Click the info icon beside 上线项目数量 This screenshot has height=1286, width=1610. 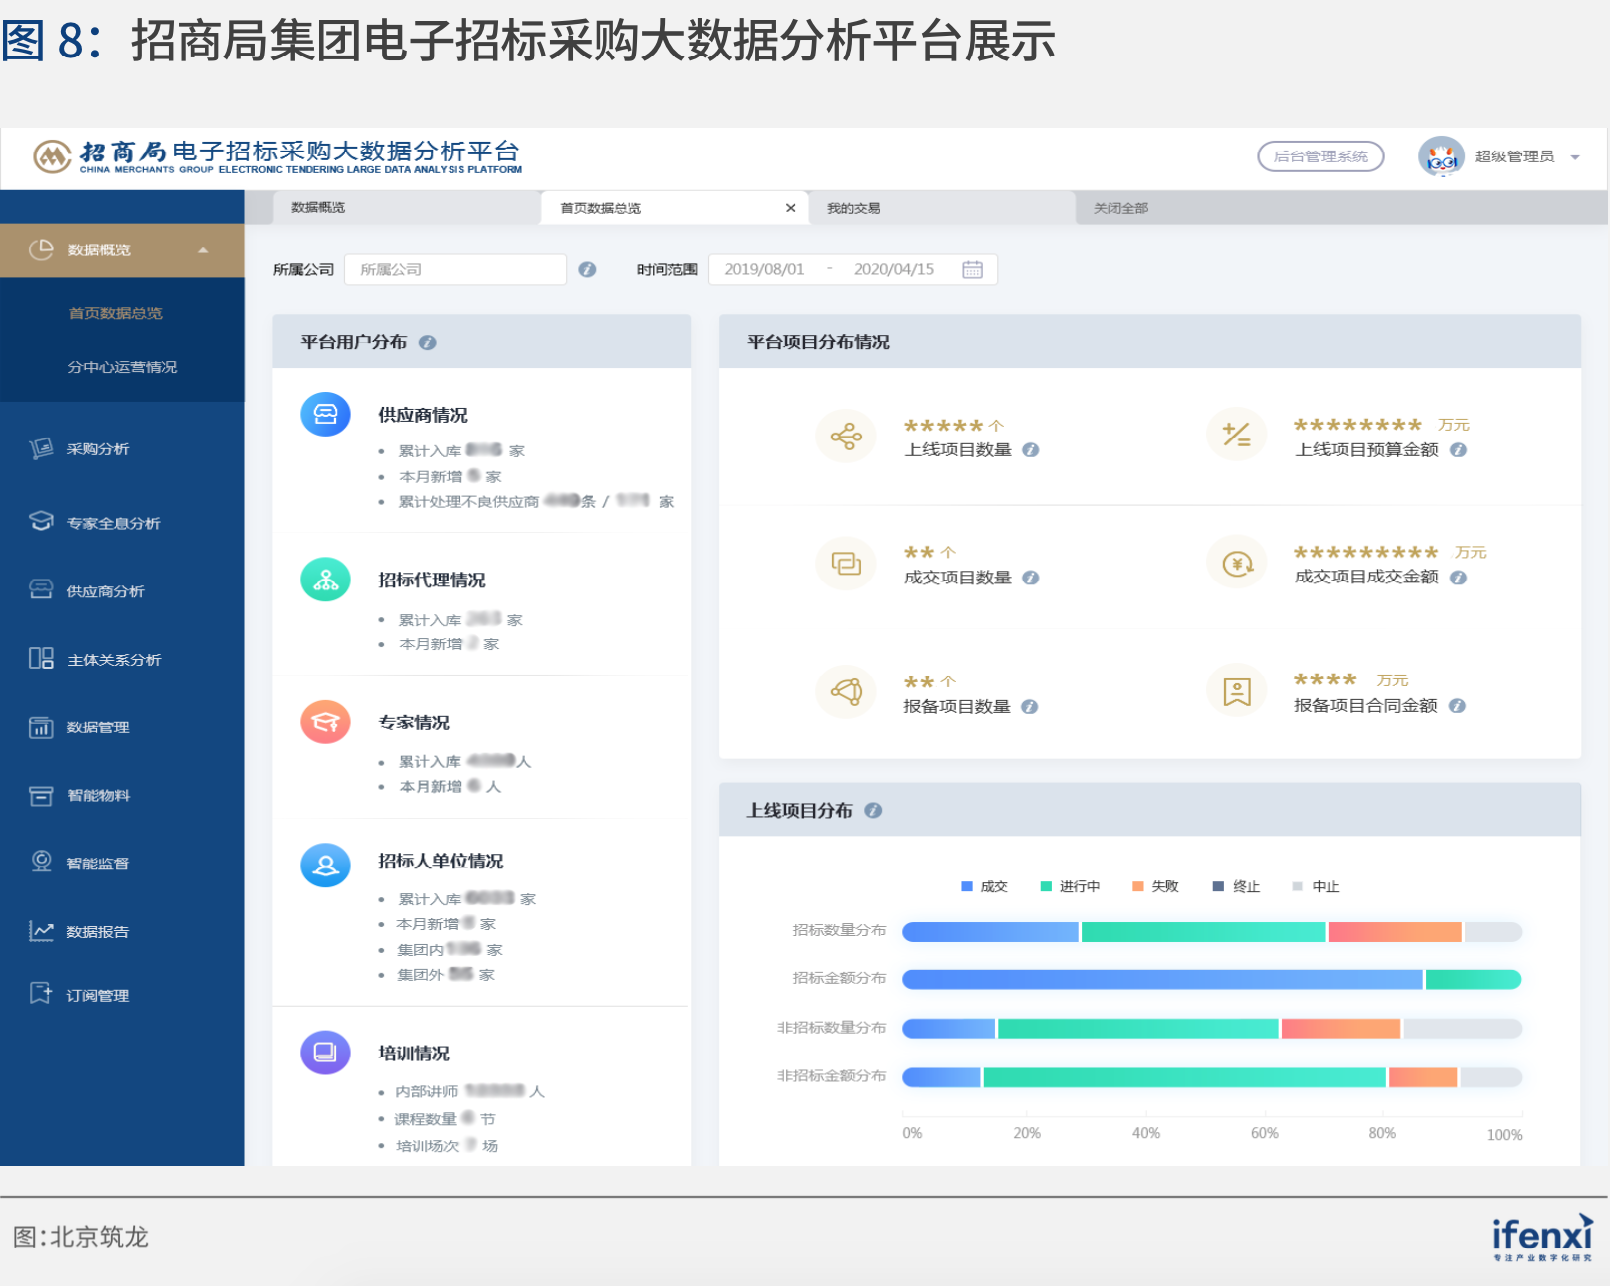(1031, 450)
